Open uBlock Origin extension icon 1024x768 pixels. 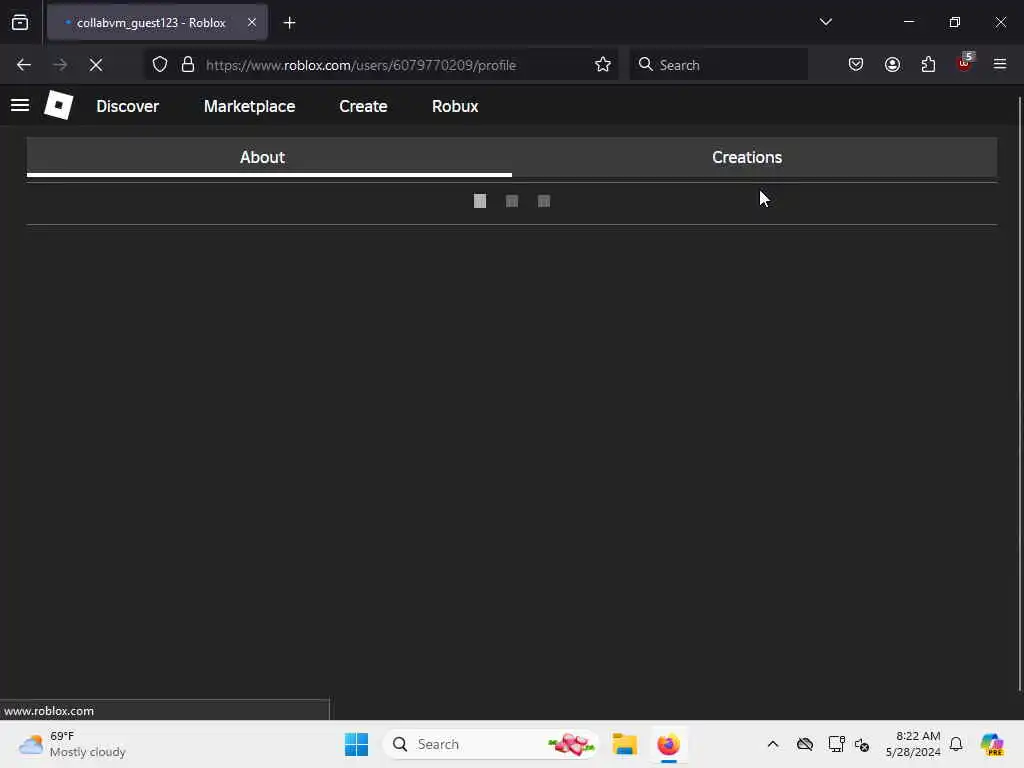pos(965,63)
